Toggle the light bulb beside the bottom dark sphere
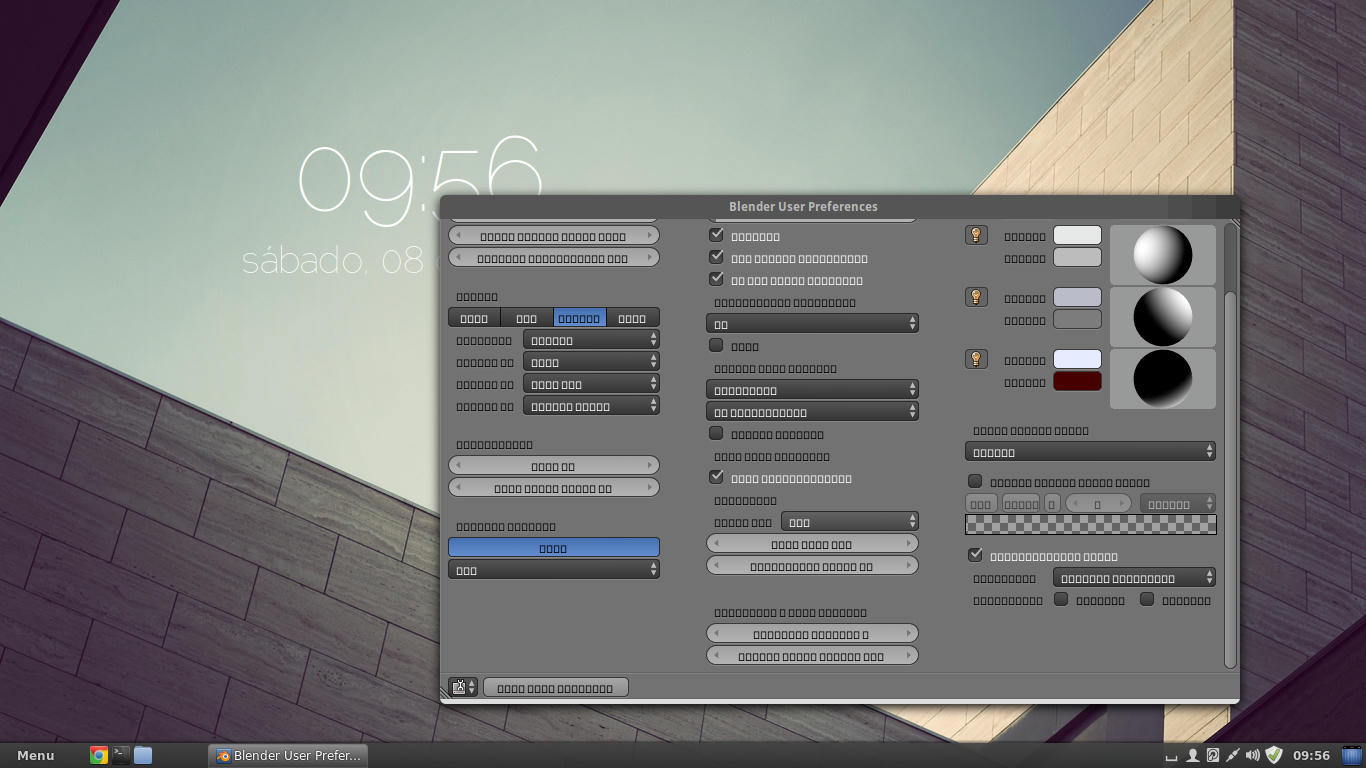This screenshot has height=768, width=1366. [x=976, y=359]
